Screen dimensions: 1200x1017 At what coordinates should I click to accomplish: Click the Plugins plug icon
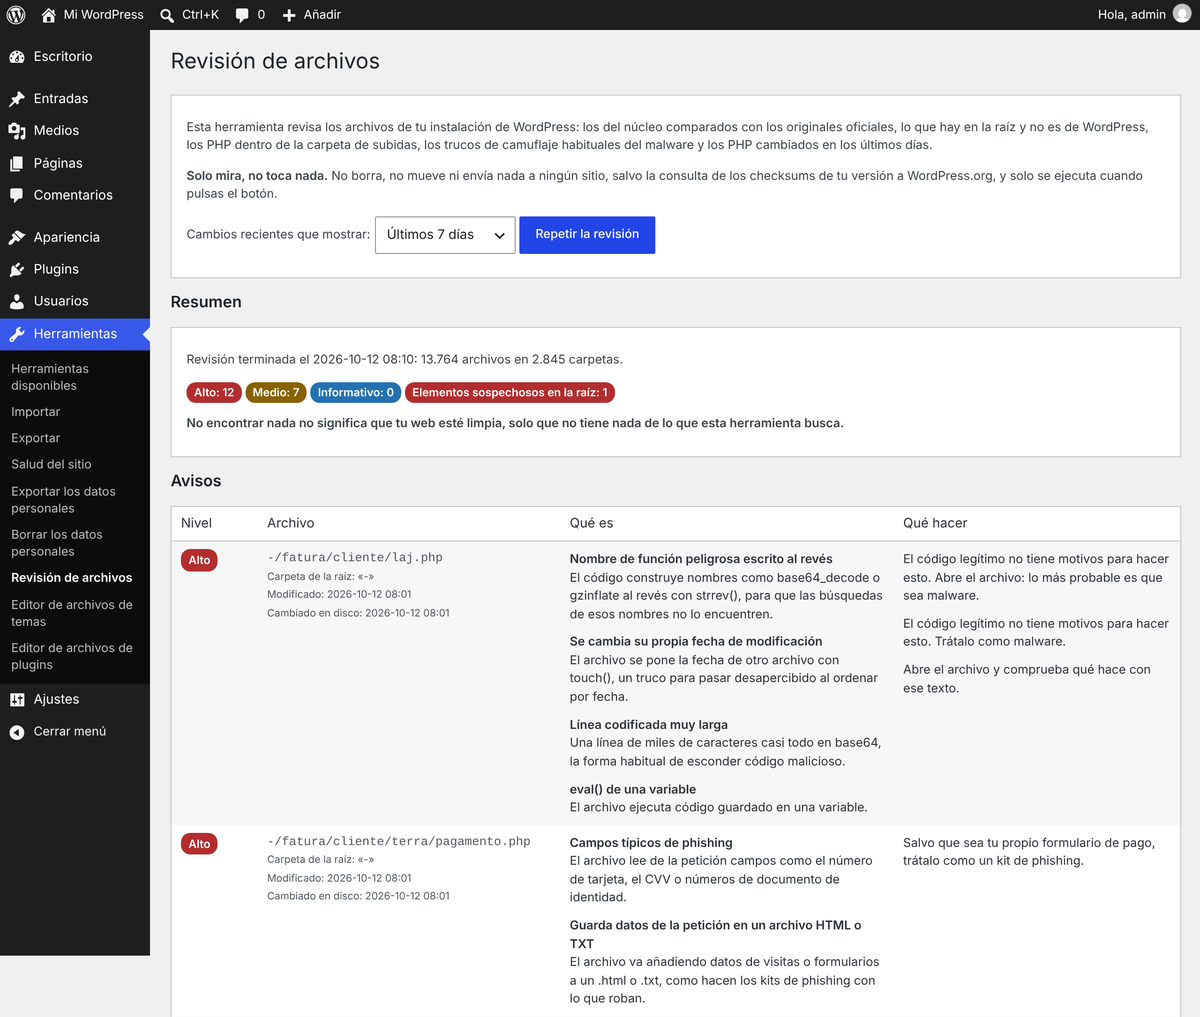(x=17, y=270)
